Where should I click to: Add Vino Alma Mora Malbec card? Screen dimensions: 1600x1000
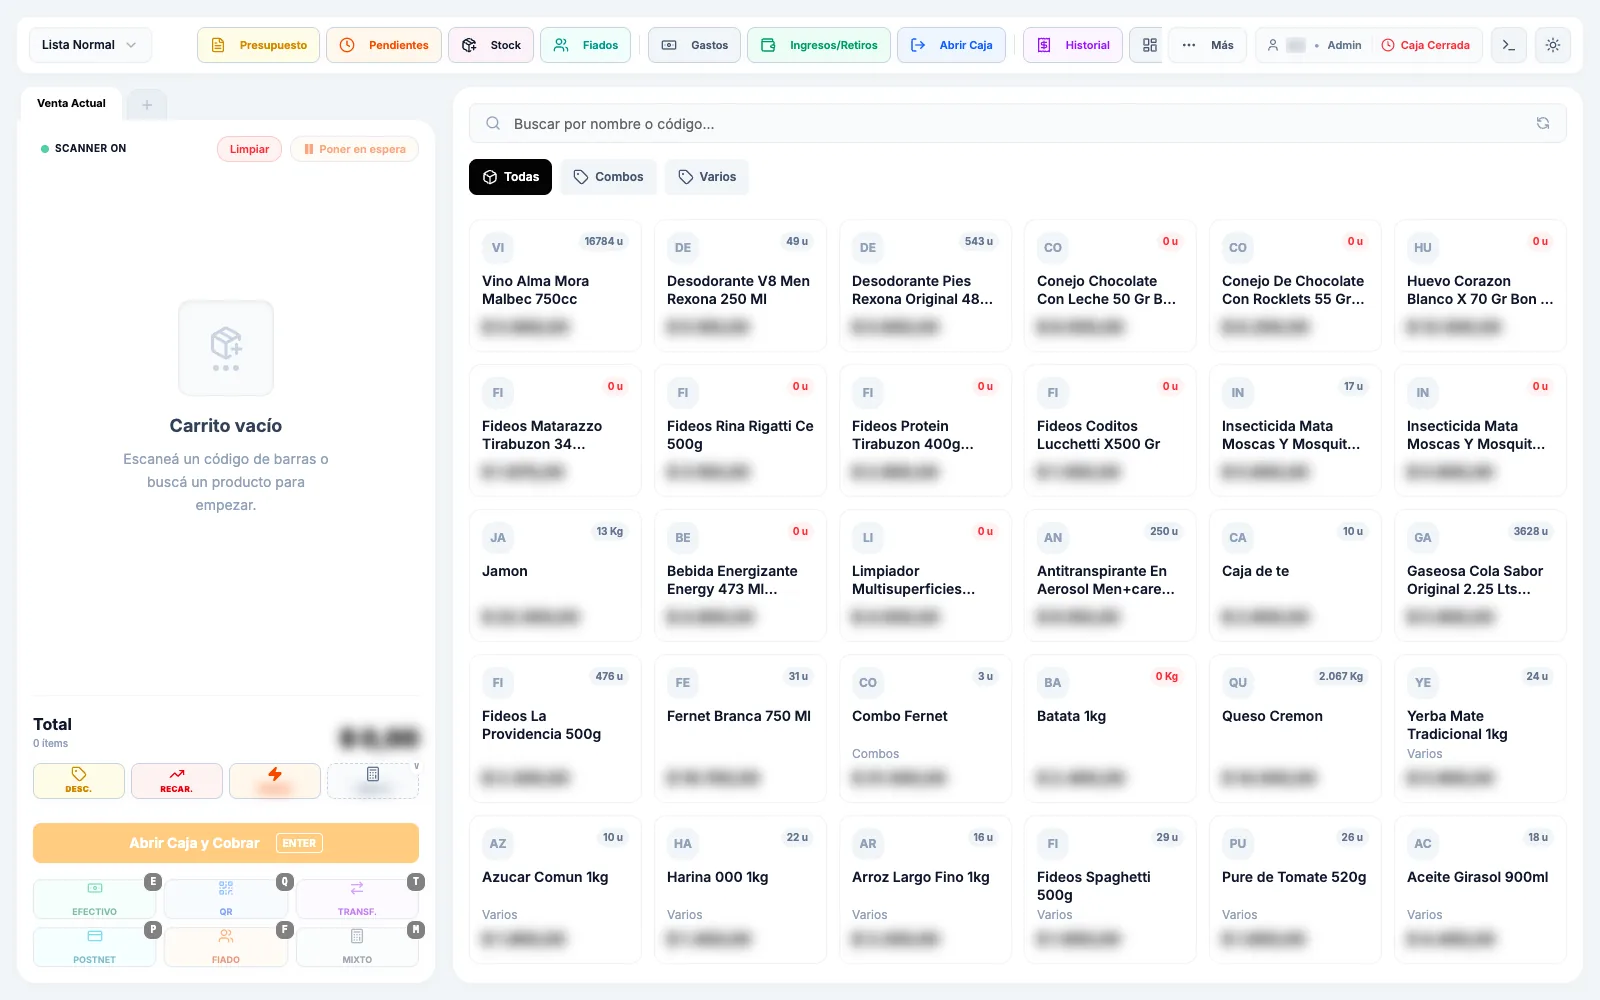click(x=555, y=285)
